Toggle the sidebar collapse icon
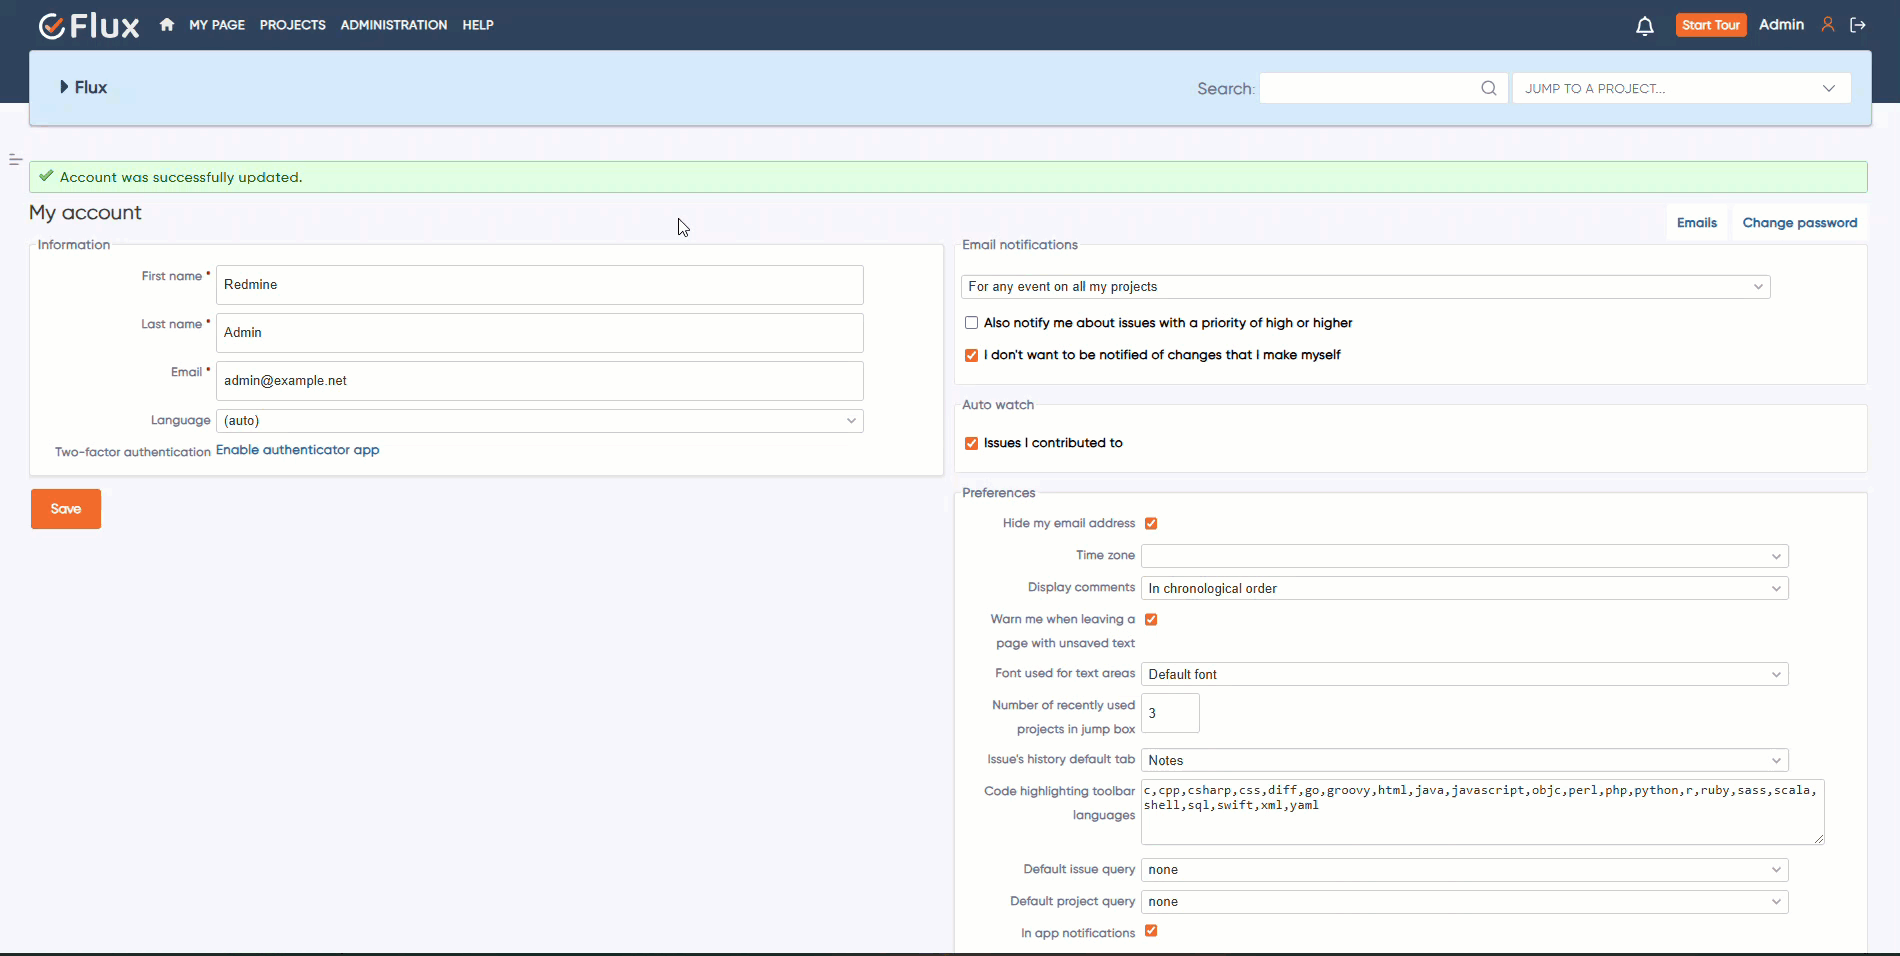 (x=15, y=160)
